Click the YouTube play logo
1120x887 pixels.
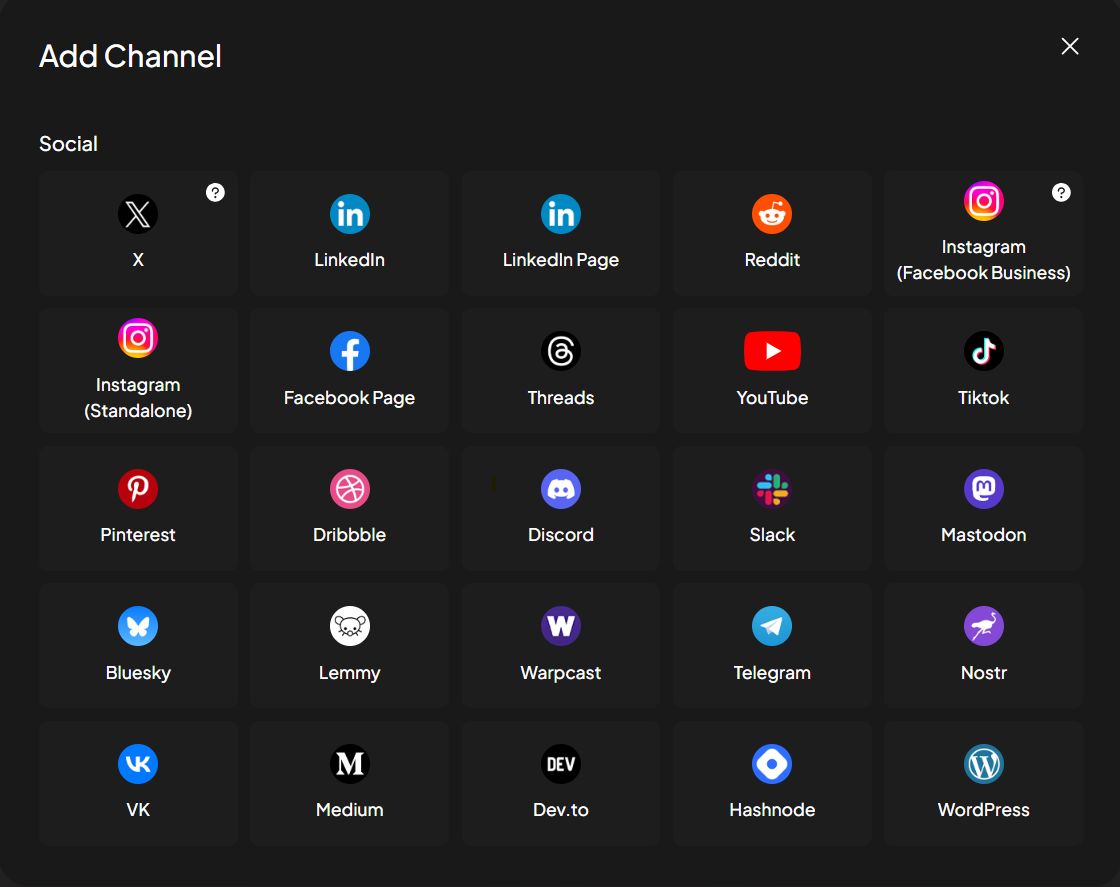point(772,351)
